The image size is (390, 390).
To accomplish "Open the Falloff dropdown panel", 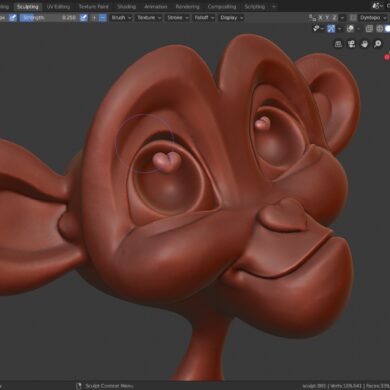I will pyautogui.click(x=204, y=18).
